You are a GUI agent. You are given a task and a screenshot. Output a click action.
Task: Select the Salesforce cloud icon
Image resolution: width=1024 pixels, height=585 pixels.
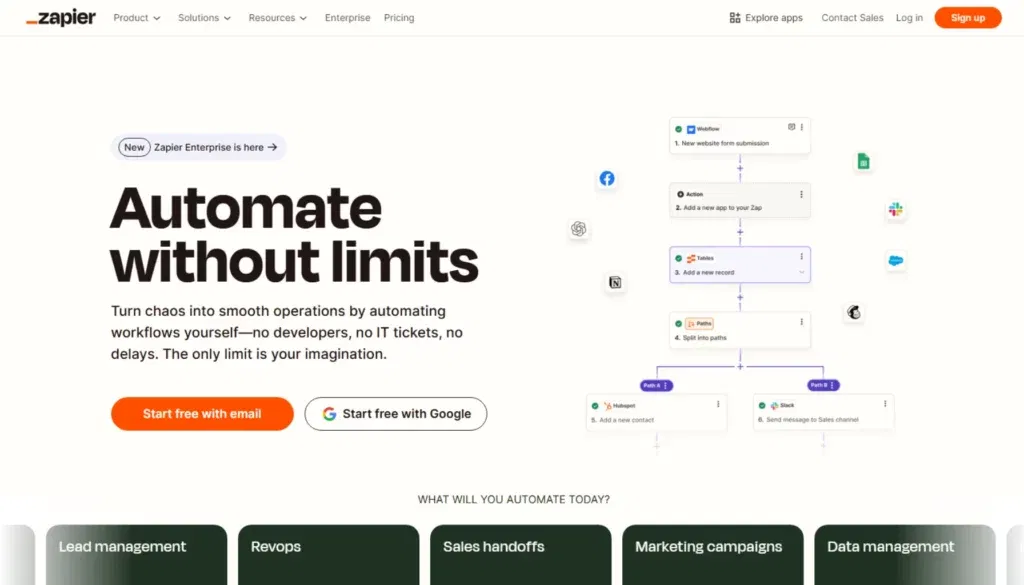coord(895,262)
